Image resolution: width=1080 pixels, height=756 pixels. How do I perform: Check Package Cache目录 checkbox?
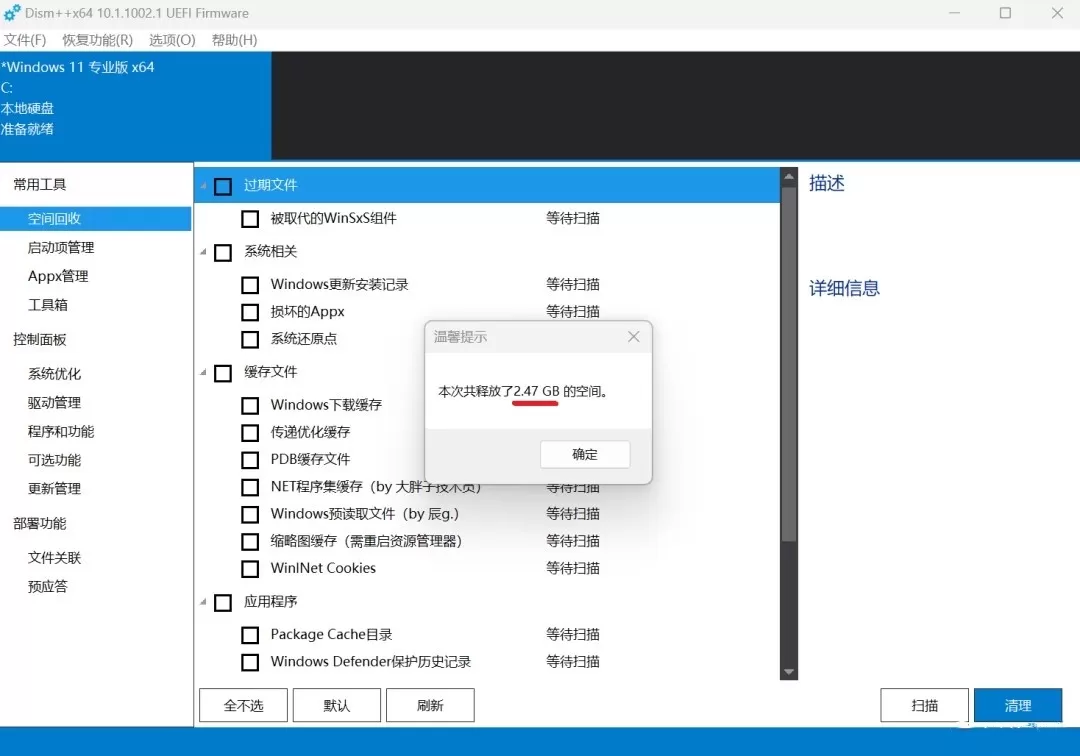click(x=250, y=635)
